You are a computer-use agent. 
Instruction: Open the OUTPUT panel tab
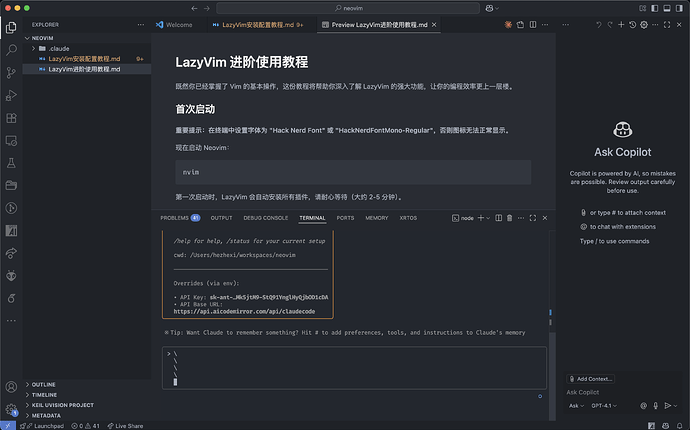[221, 218]
